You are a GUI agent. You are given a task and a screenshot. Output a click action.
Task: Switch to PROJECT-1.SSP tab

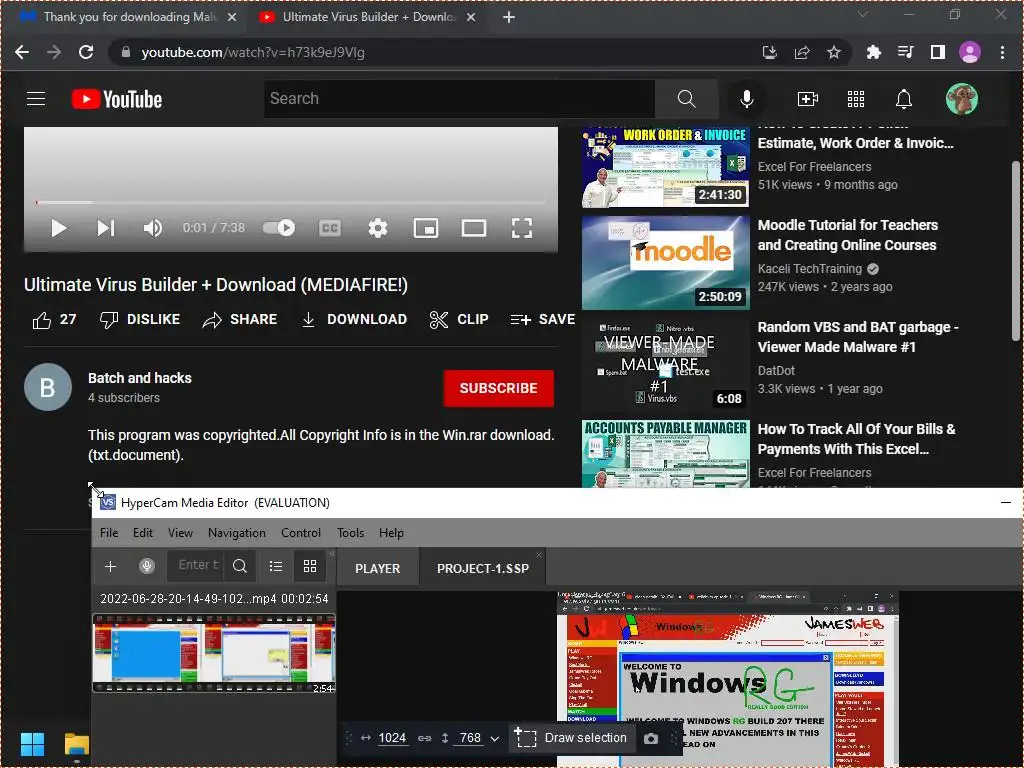click(482, 569)
